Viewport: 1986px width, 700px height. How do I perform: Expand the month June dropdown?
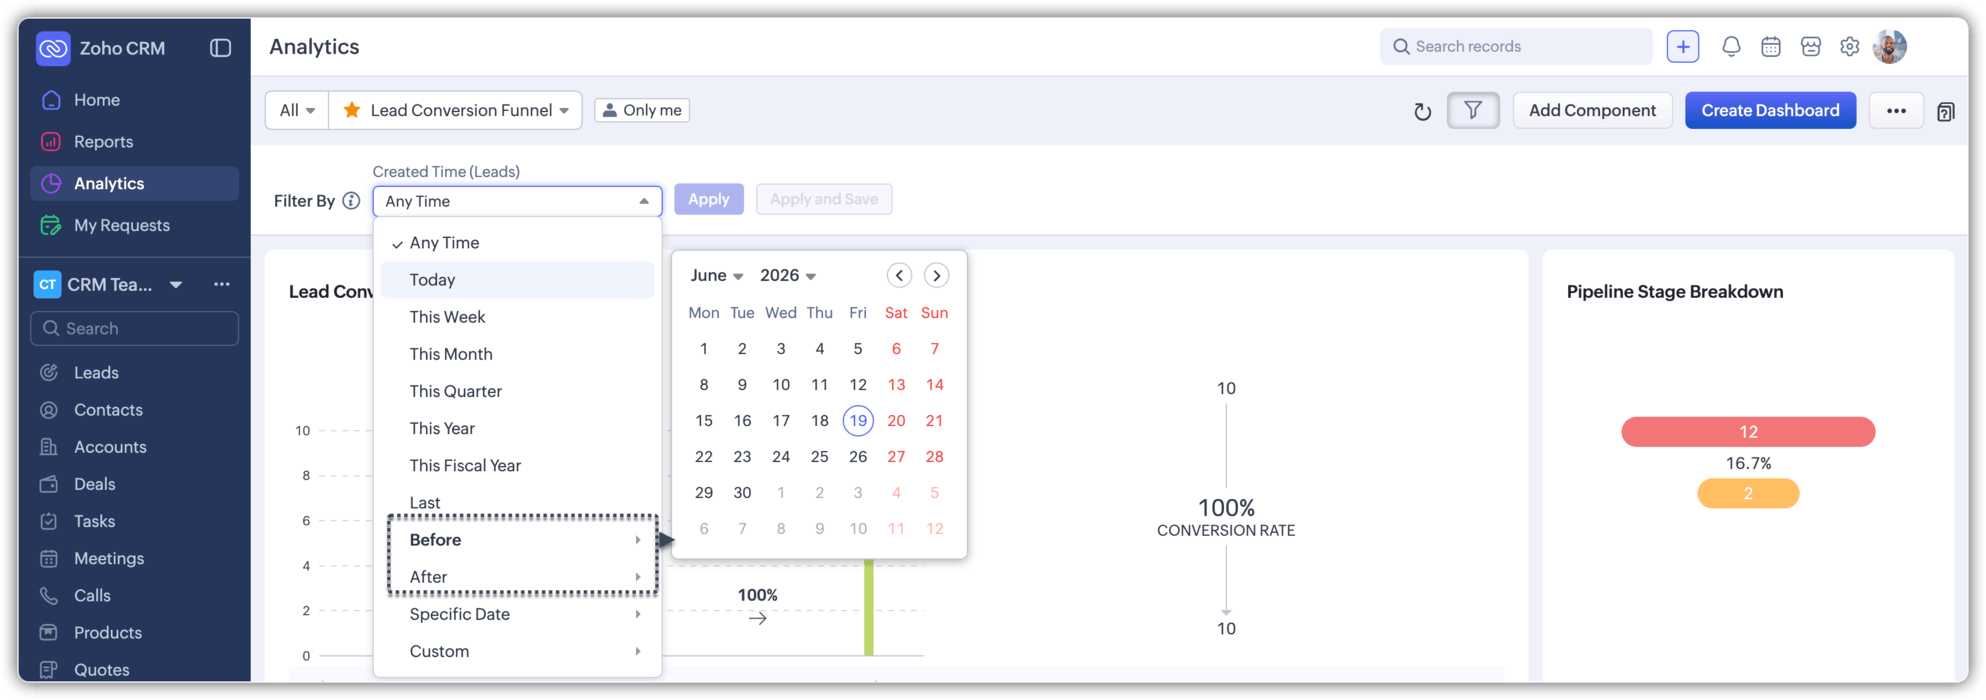717,275
